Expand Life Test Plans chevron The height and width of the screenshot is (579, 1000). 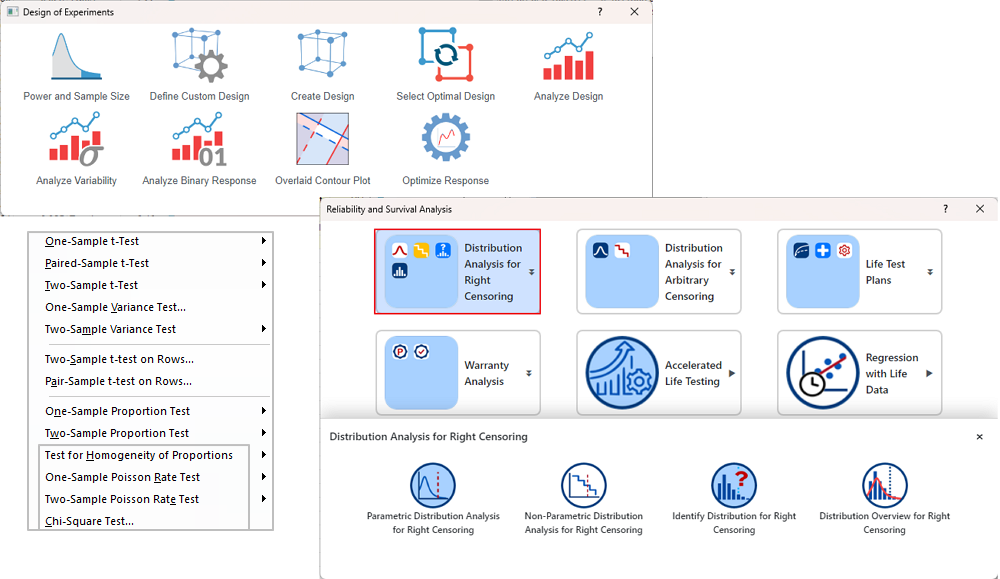click(x=930, y=272)
